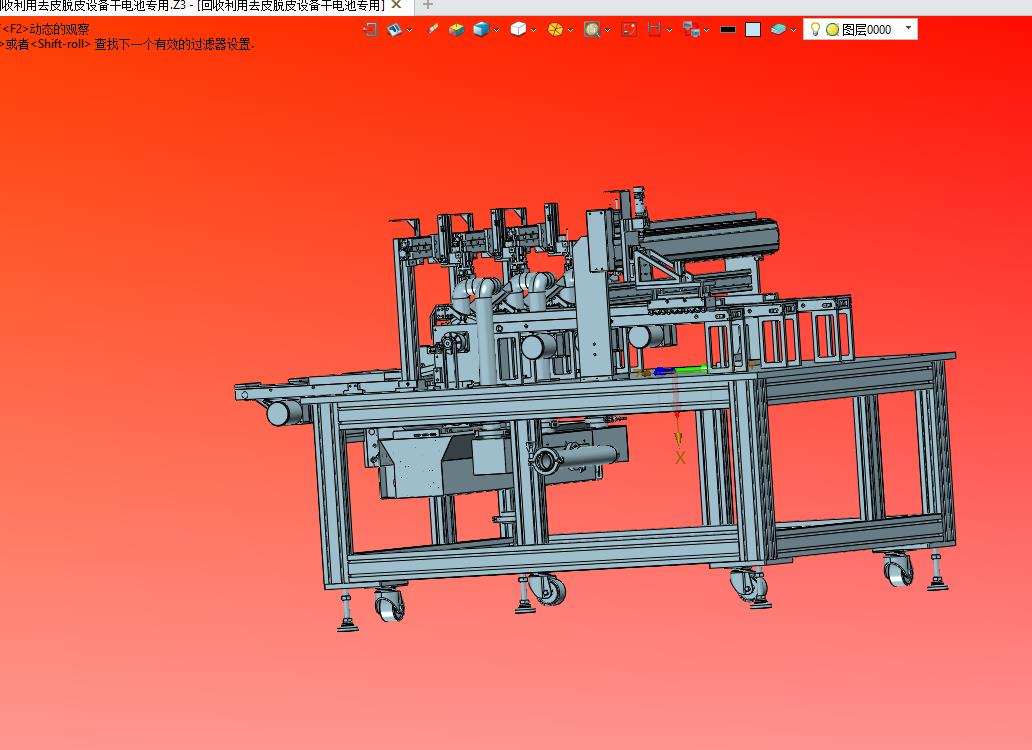Expand the magnifier zoom options arrow

(x=607, y=30)
